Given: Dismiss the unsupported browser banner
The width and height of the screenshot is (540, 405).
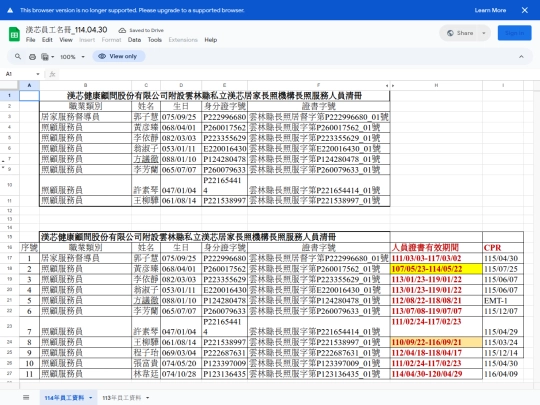Looking at the screenshot, I should (x=525, y=10).
